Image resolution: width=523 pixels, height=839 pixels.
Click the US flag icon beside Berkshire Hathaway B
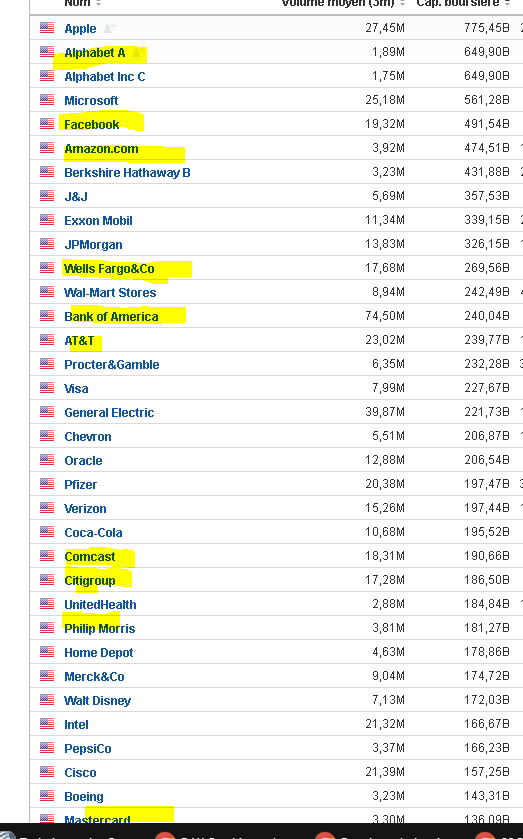(47, 172)
